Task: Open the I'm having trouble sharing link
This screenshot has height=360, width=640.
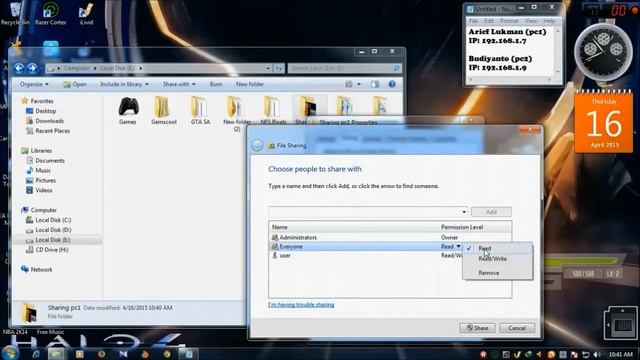Action: click(x=301, y=305)
